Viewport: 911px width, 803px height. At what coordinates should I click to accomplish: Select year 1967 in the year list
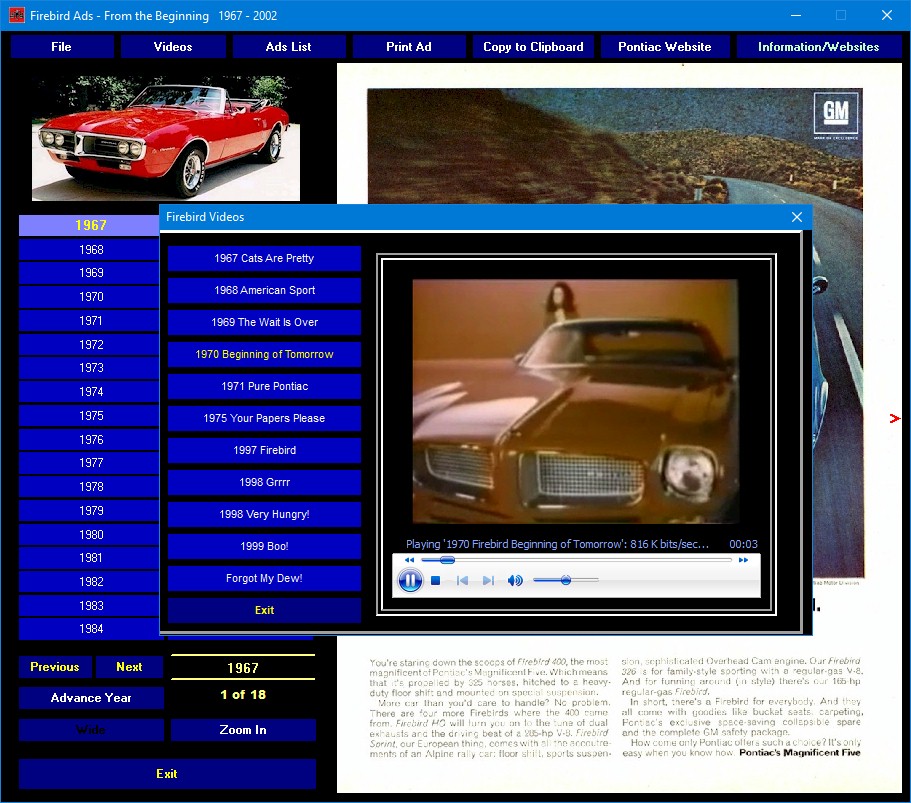[89, 225]
